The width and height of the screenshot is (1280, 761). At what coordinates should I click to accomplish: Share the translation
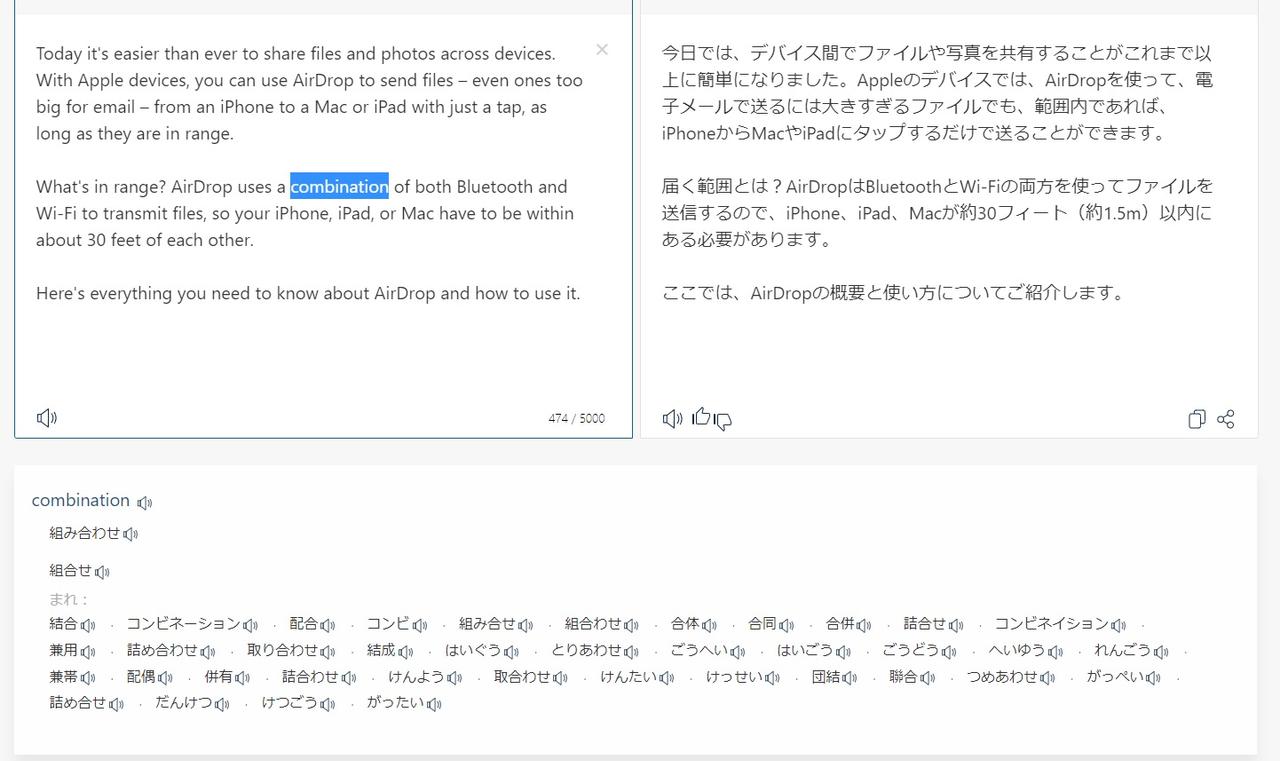(1226, 419)
